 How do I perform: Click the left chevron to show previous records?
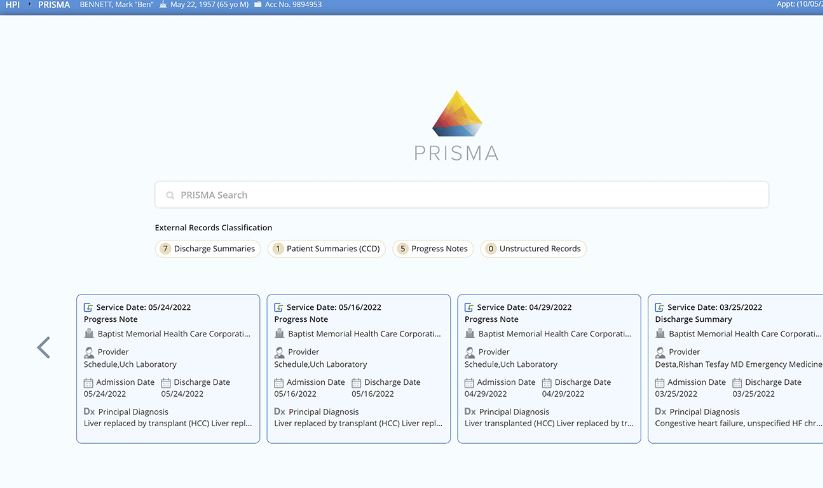coord(44,347)
